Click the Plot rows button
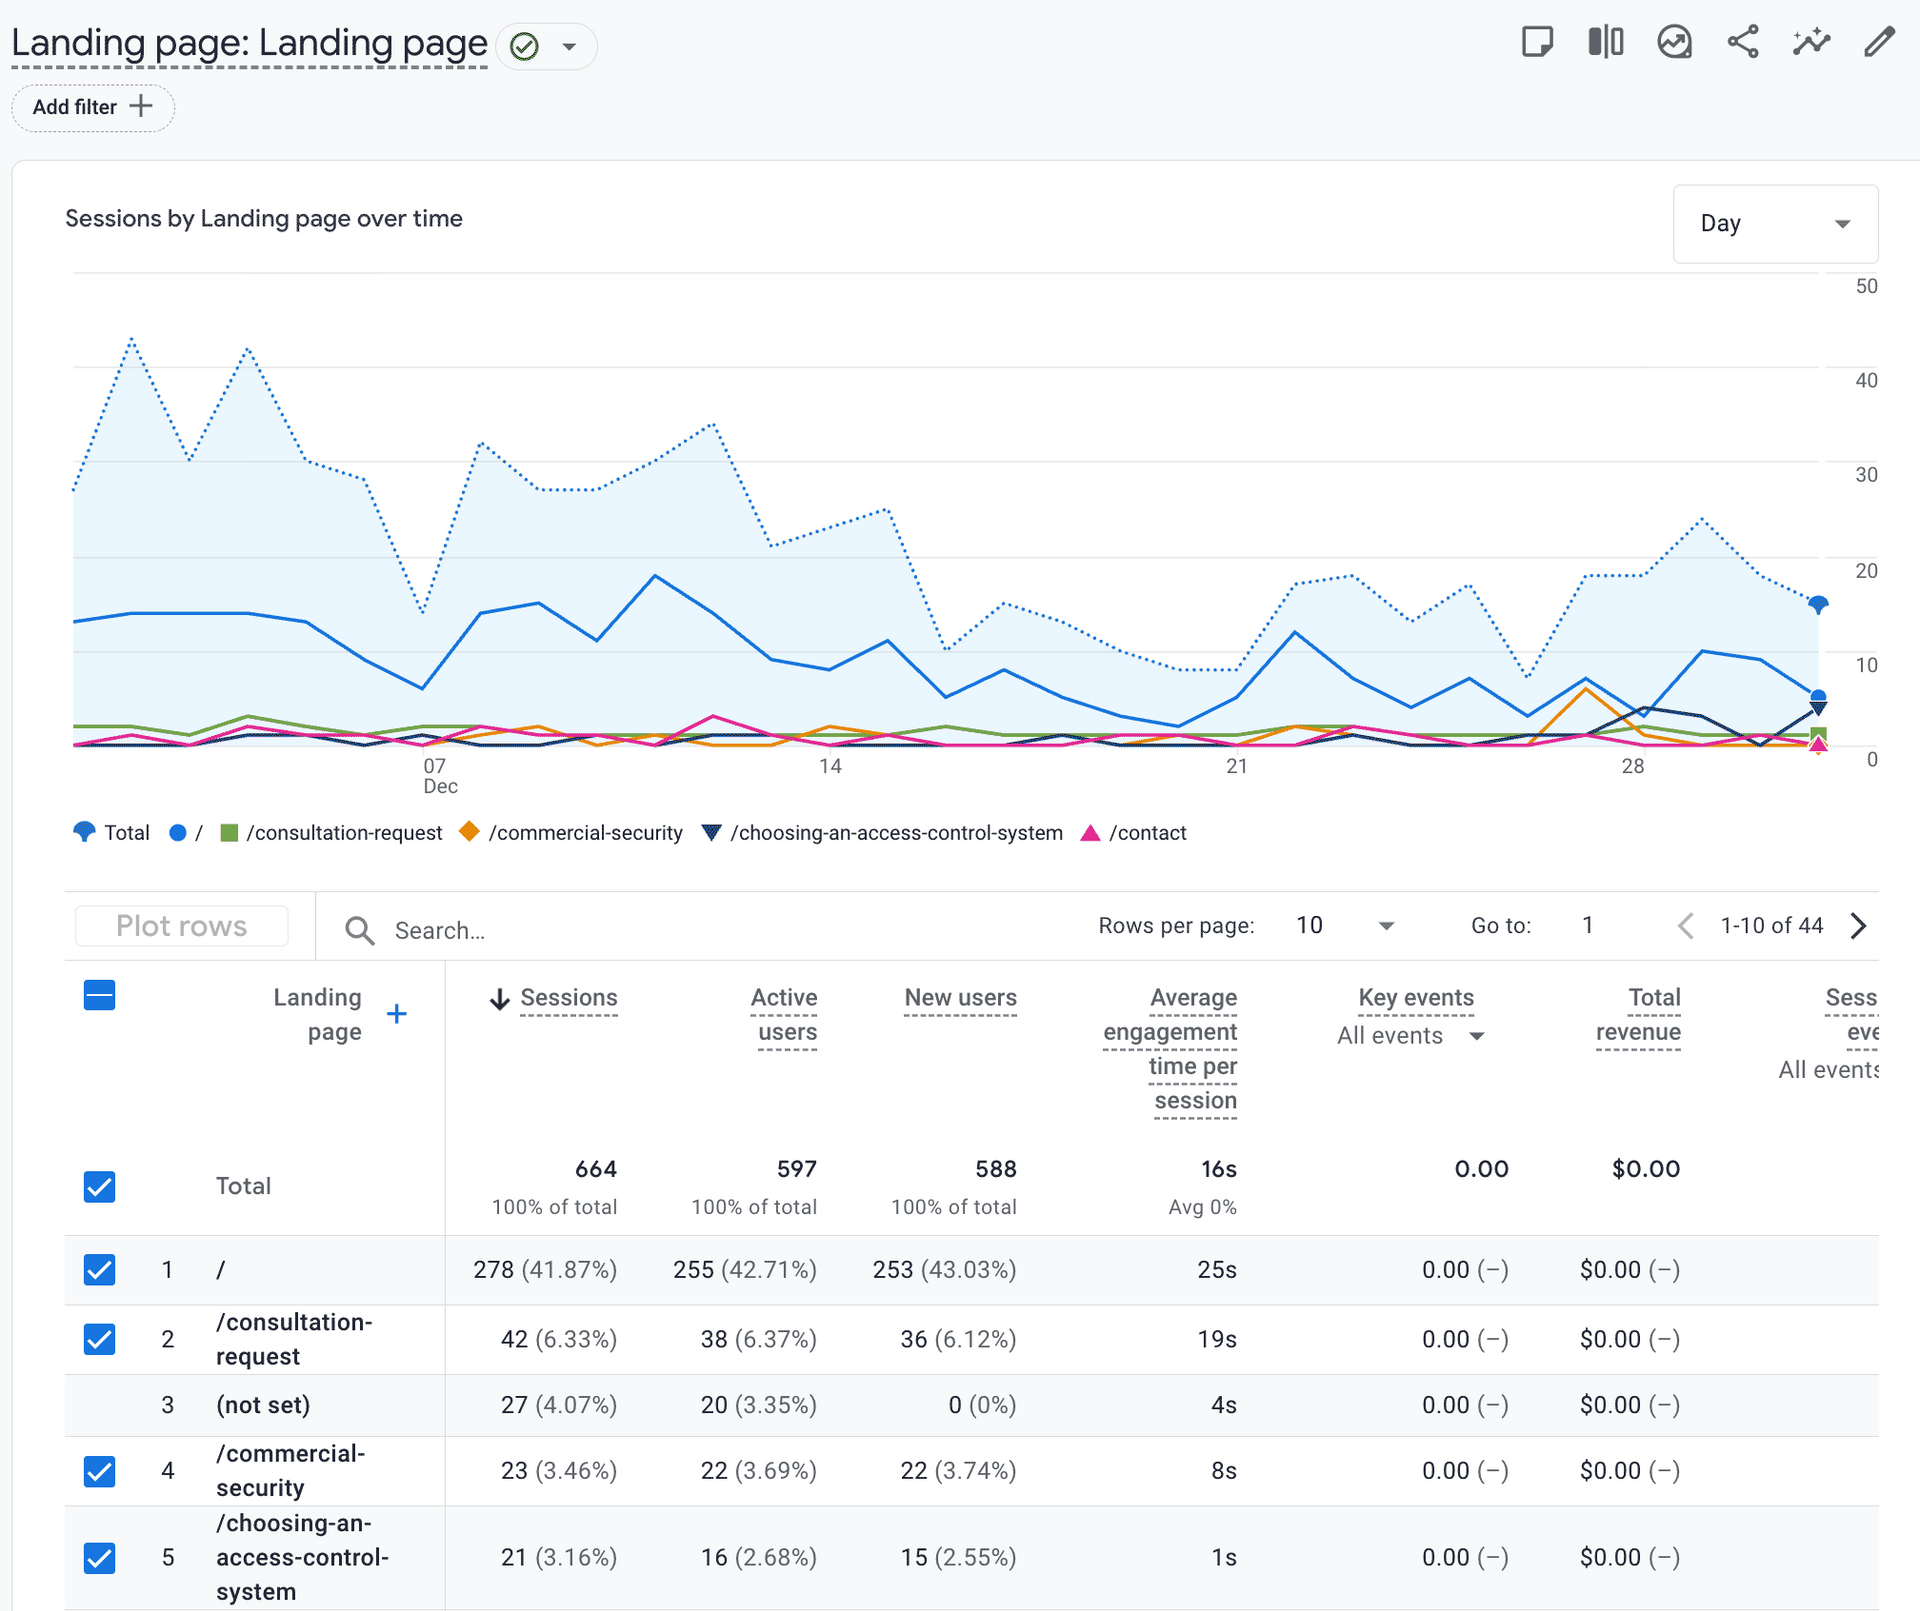Image resolution: width=1920 pixels, height=1611 pixels. tap(182, 926)
